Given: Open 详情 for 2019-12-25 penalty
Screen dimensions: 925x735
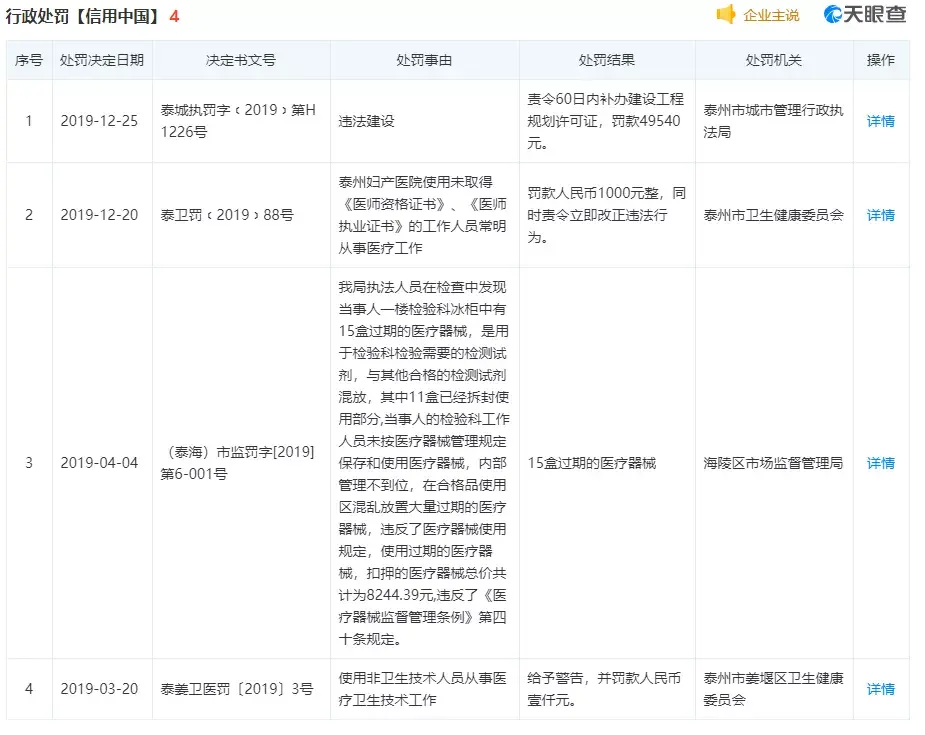Looking at the screenshot, I should pos(881,121).
